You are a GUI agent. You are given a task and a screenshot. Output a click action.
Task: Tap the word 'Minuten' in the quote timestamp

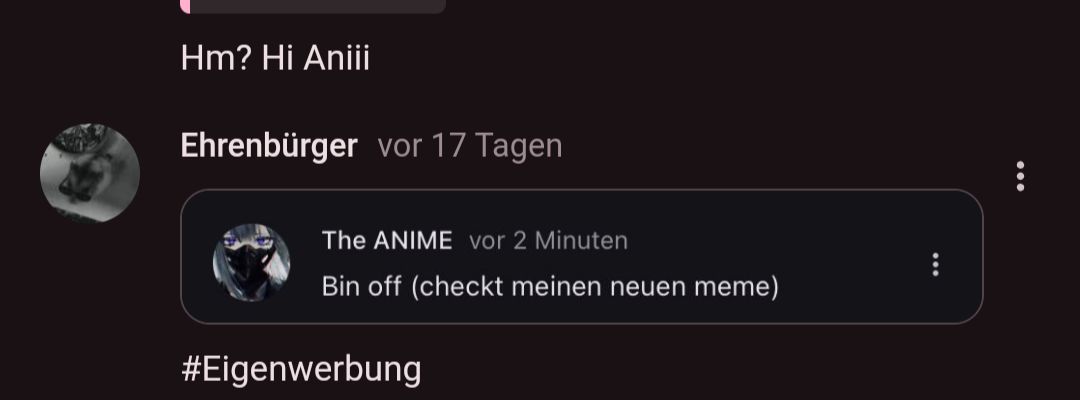point(581,240)
